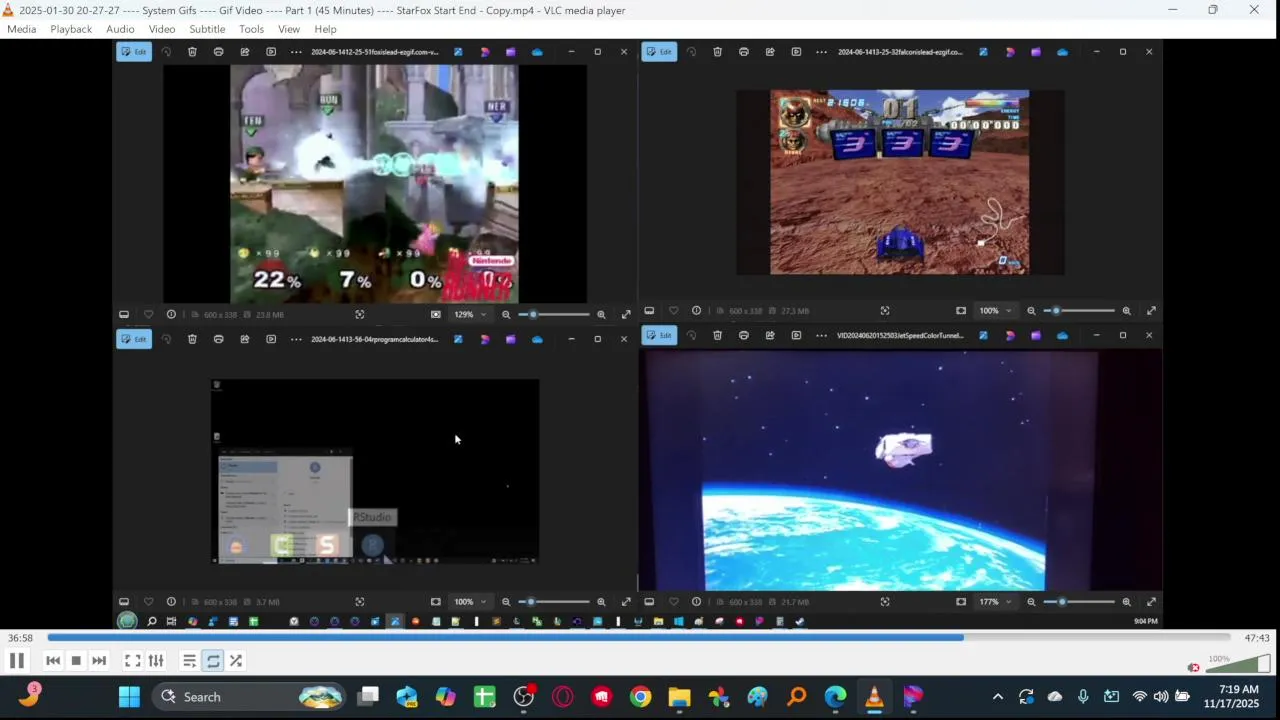Open the 129% zoom dropdown in video

pos(470,314)
